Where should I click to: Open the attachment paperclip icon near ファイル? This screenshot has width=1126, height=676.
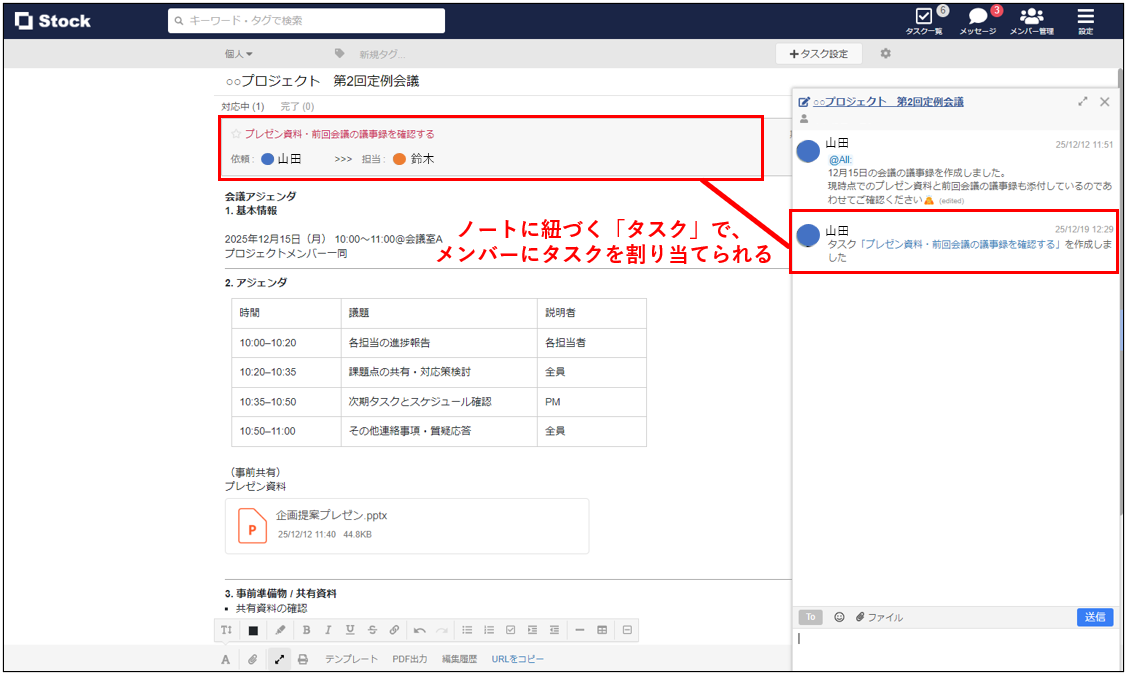(861, 617)
